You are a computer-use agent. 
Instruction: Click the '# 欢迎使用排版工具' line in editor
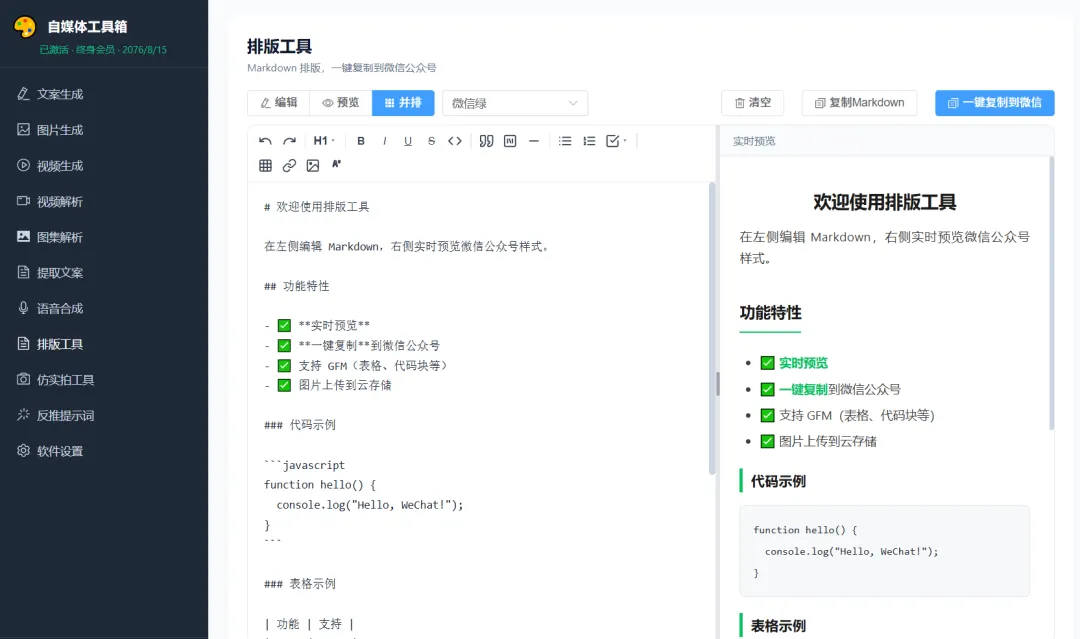[317, 207]
